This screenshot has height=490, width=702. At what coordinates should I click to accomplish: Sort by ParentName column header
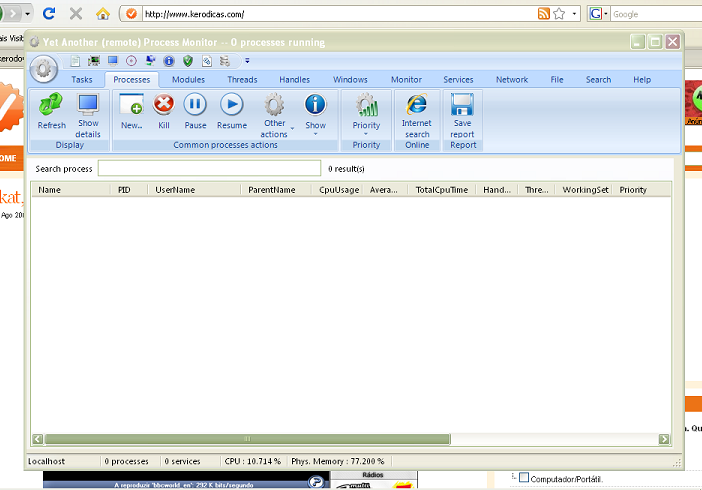point(276,190)
